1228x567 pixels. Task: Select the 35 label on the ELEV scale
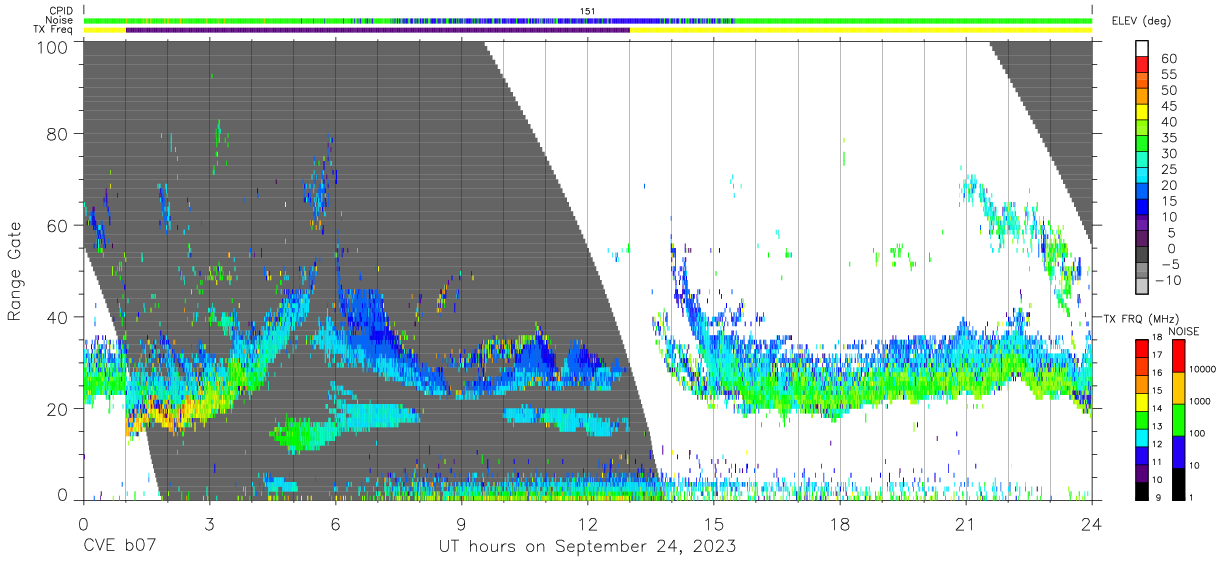coord(1167,138)
